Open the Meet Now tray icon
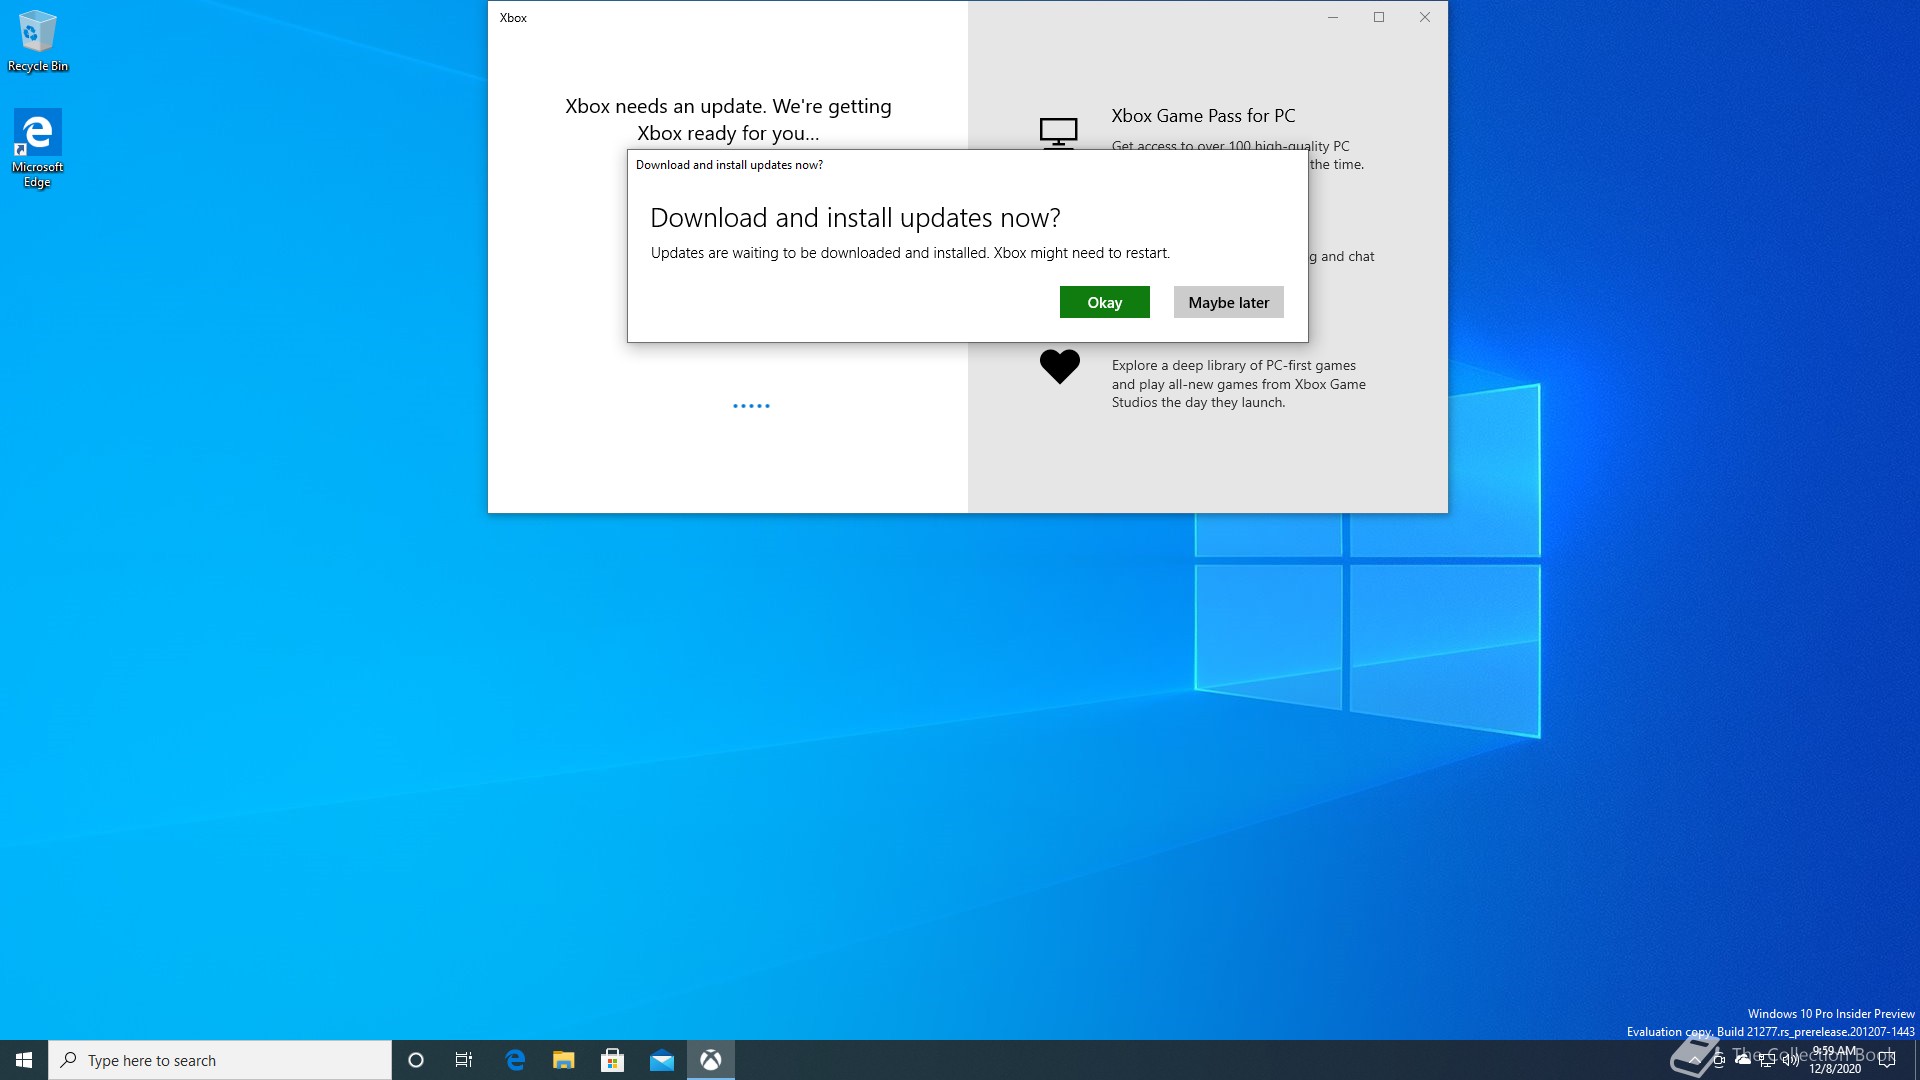 (x=1719, y=1060)
